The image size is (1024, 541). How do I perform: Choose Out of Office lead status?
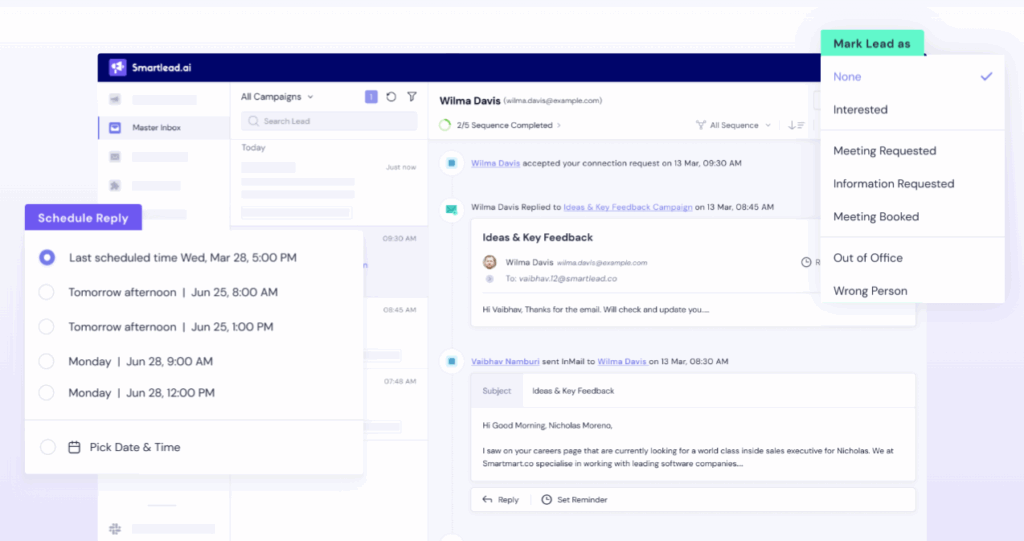coord(912,258)
